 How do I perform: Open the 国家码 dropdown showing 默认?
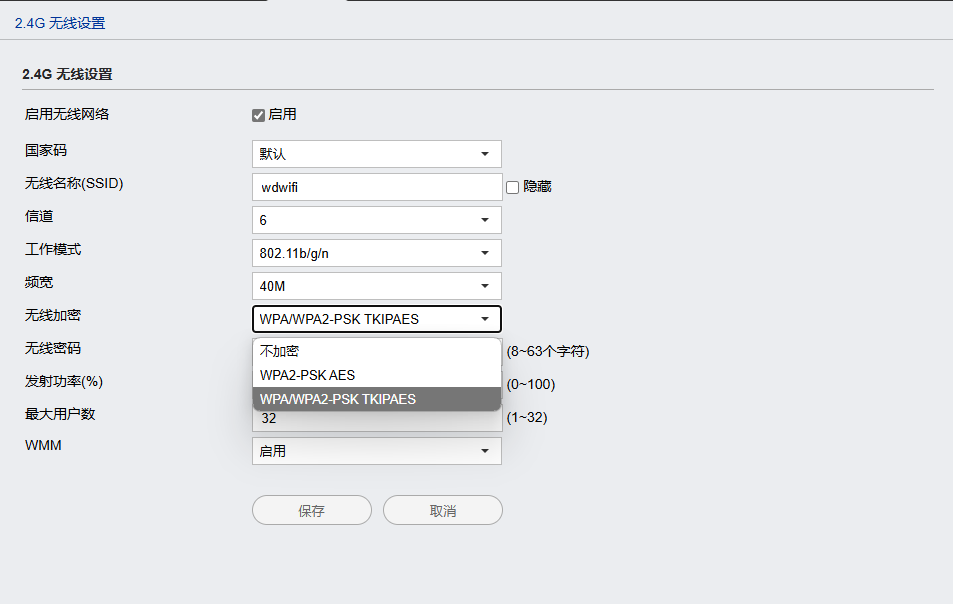coord(377,154)
